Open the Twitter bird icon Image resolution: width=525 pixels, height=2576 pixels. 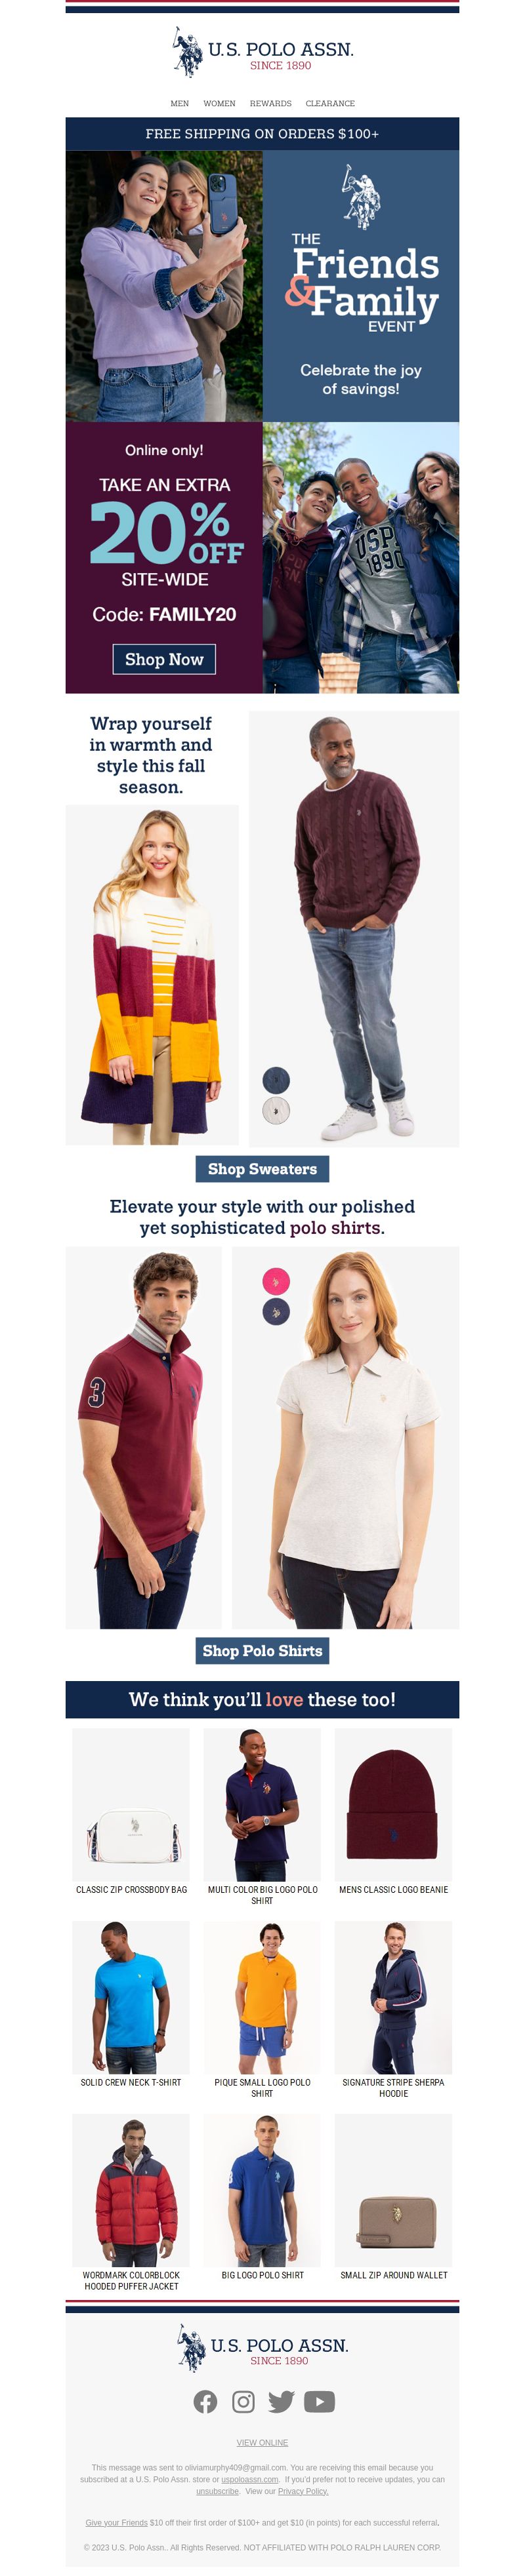pos(281,2401)
